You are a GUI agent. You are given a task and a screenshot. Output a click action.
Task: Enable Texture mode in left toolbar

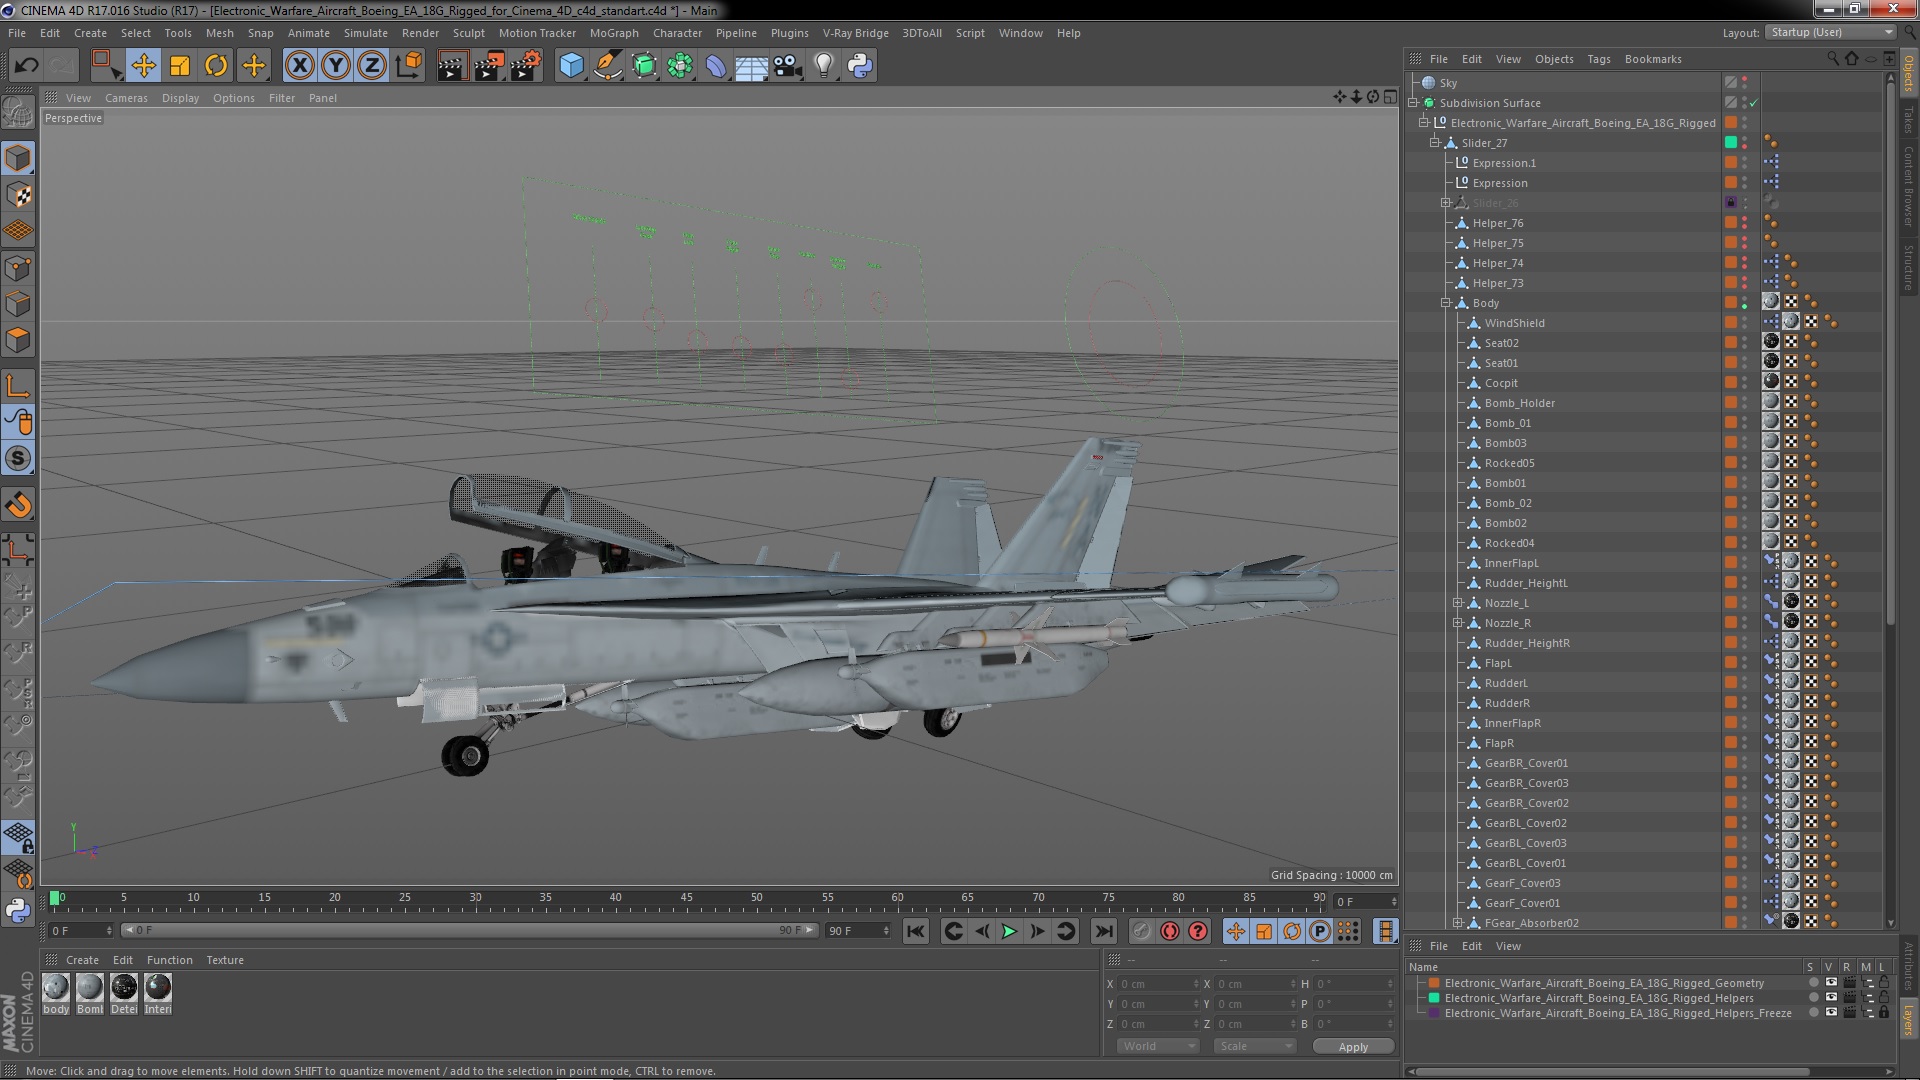click(18, 195)
